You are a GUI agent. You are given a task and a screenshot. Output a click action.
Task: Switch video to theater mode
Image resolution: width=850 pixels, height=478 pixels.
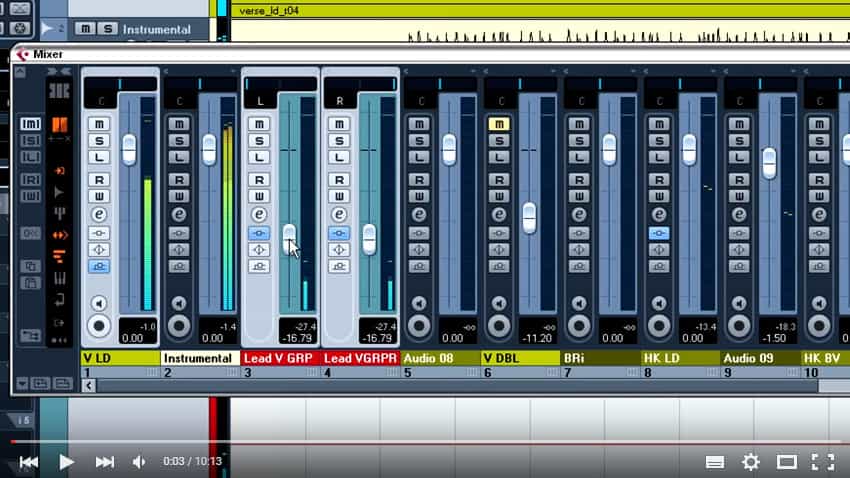[787, 462]
